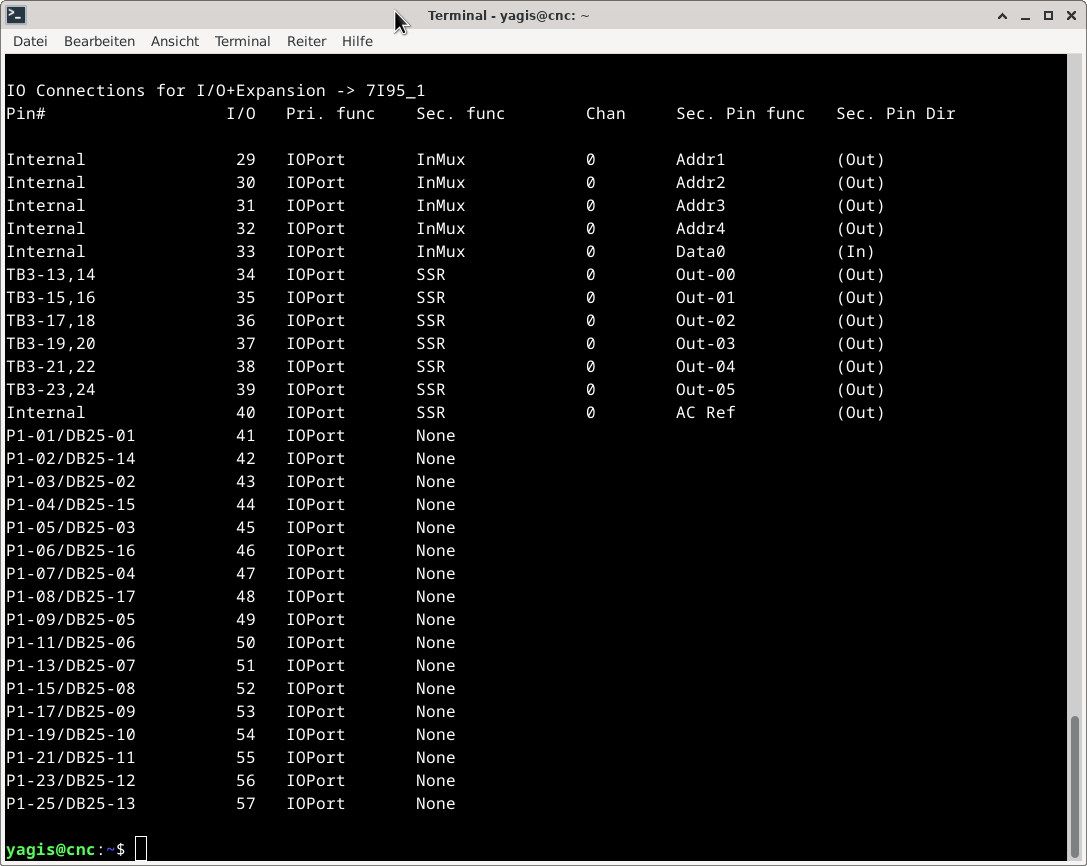The image size is (1087, 866).
Task: Click the 'Sec. Pin Dir' header
Action: pyautogui.click(x=896, y=114)
